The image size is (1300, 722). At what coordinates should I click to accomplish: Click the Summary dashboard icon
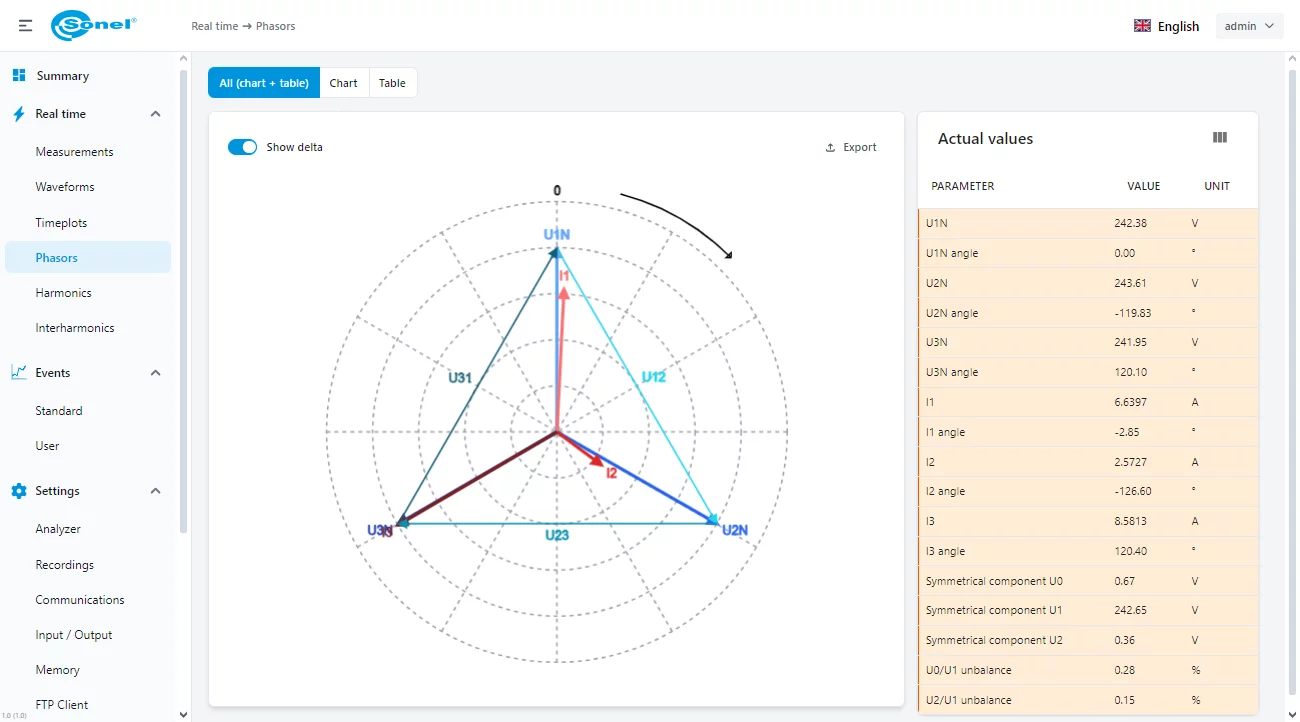(19, 76)
